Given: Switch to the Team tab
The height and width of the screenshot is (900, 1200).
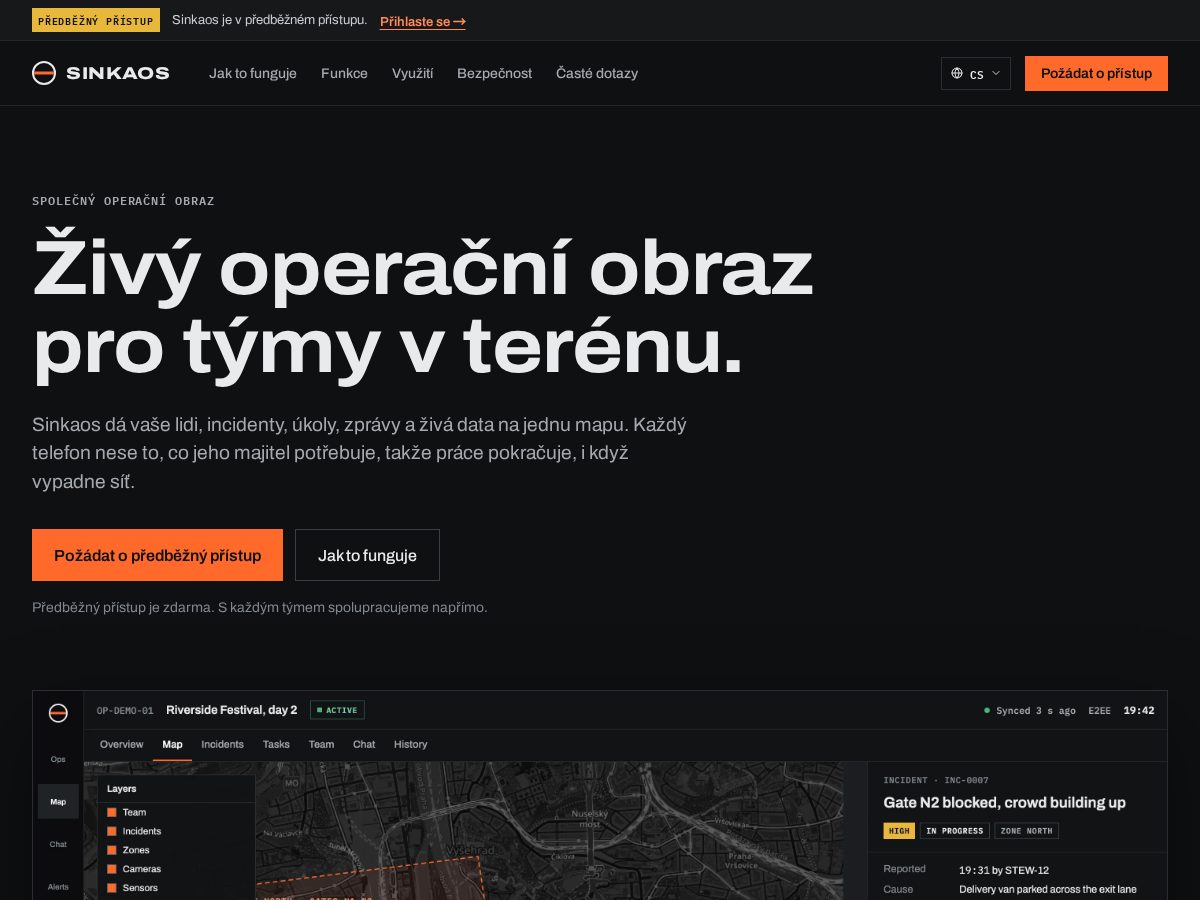Looking at the screenshot, I should point(321,744).
